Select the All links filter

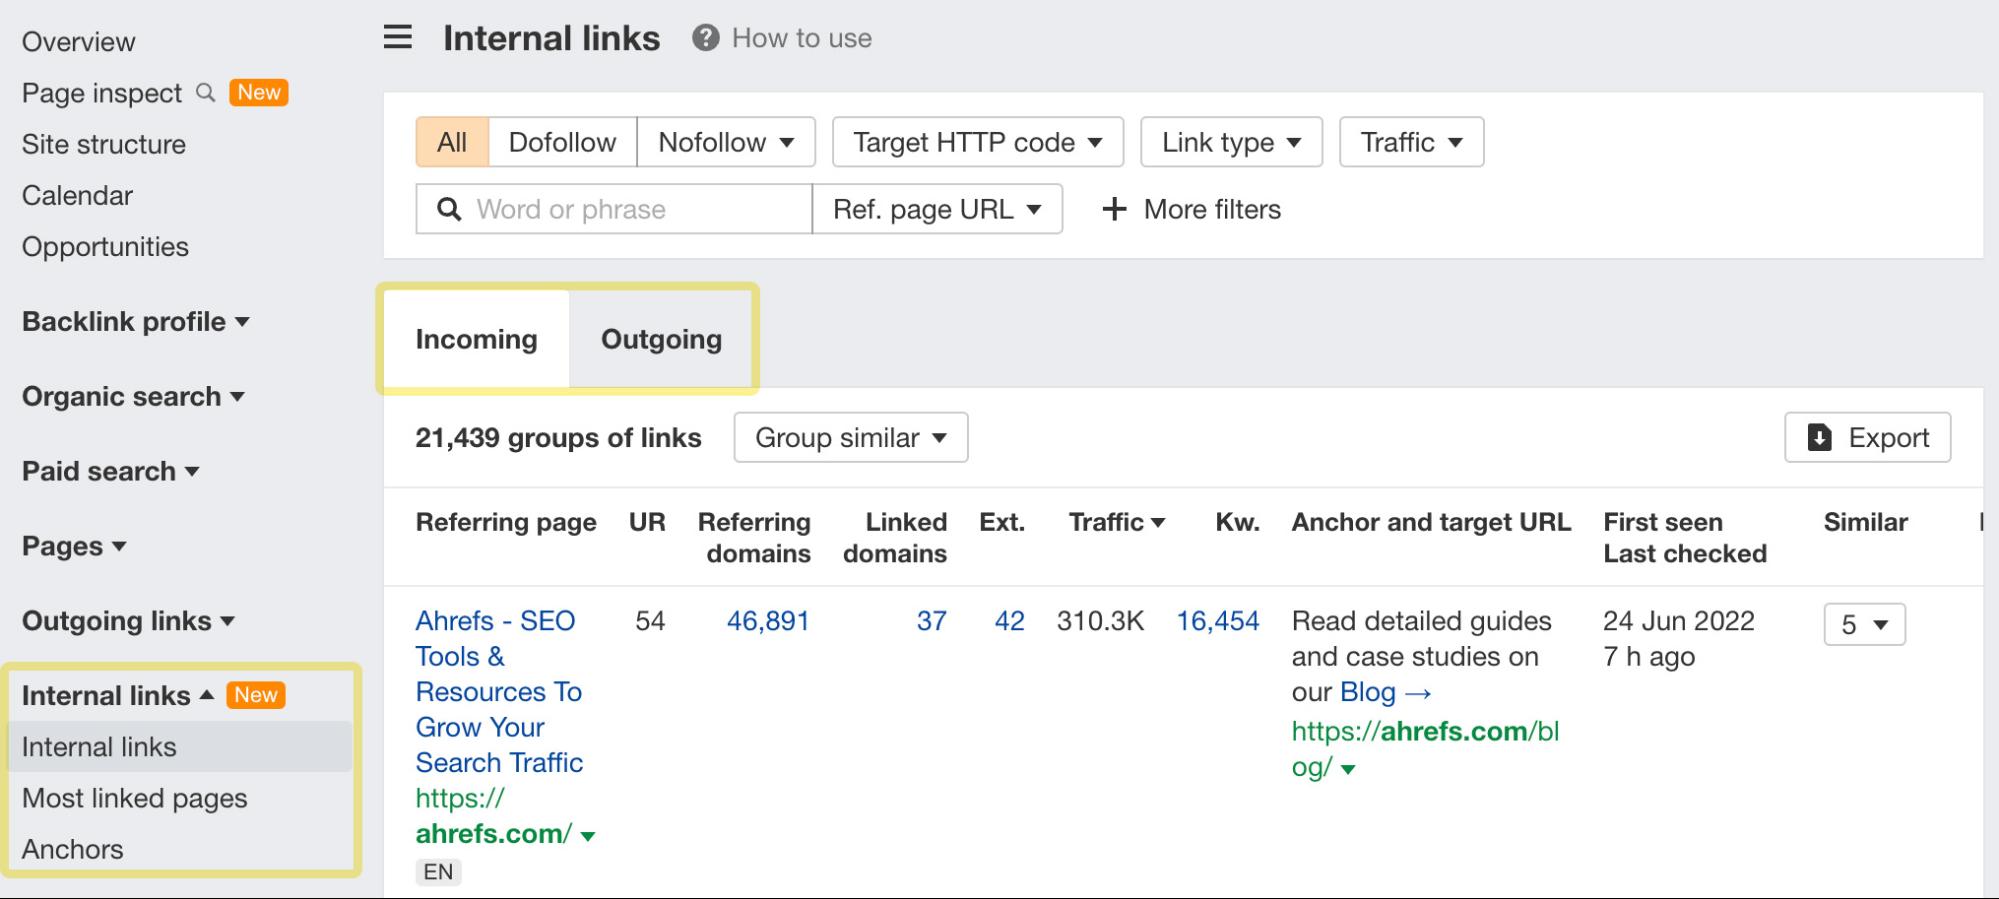452,142
